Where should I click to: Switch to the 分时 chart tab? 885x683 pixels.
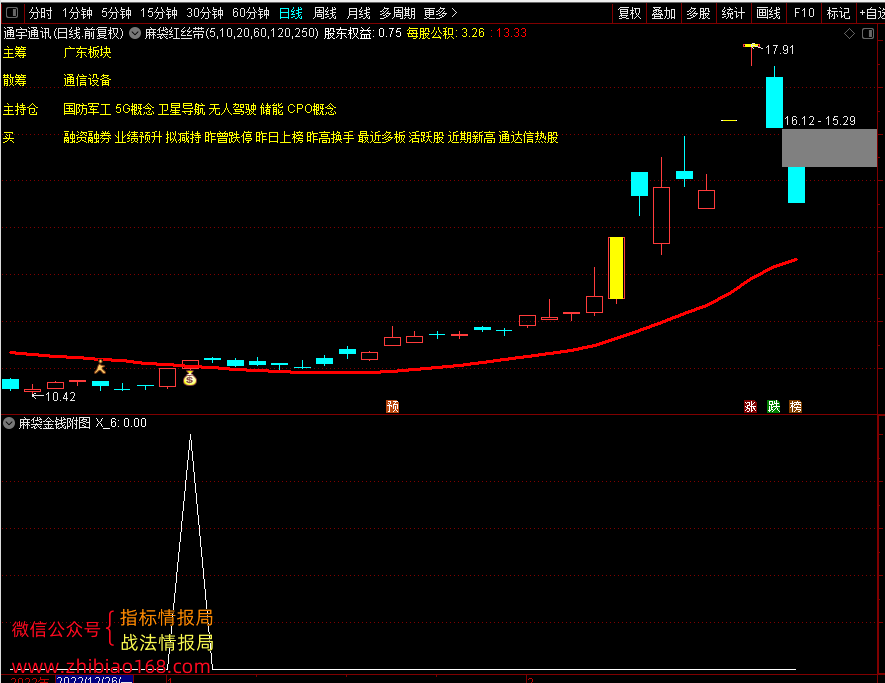(40, 13)
